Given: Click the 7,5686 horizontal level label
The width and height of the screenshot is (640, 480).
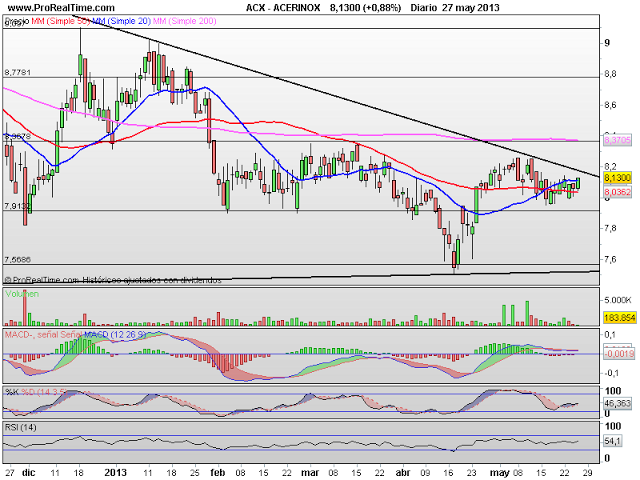Looking at the screenshot, I should pyautogui.click(x=18, y=260).
